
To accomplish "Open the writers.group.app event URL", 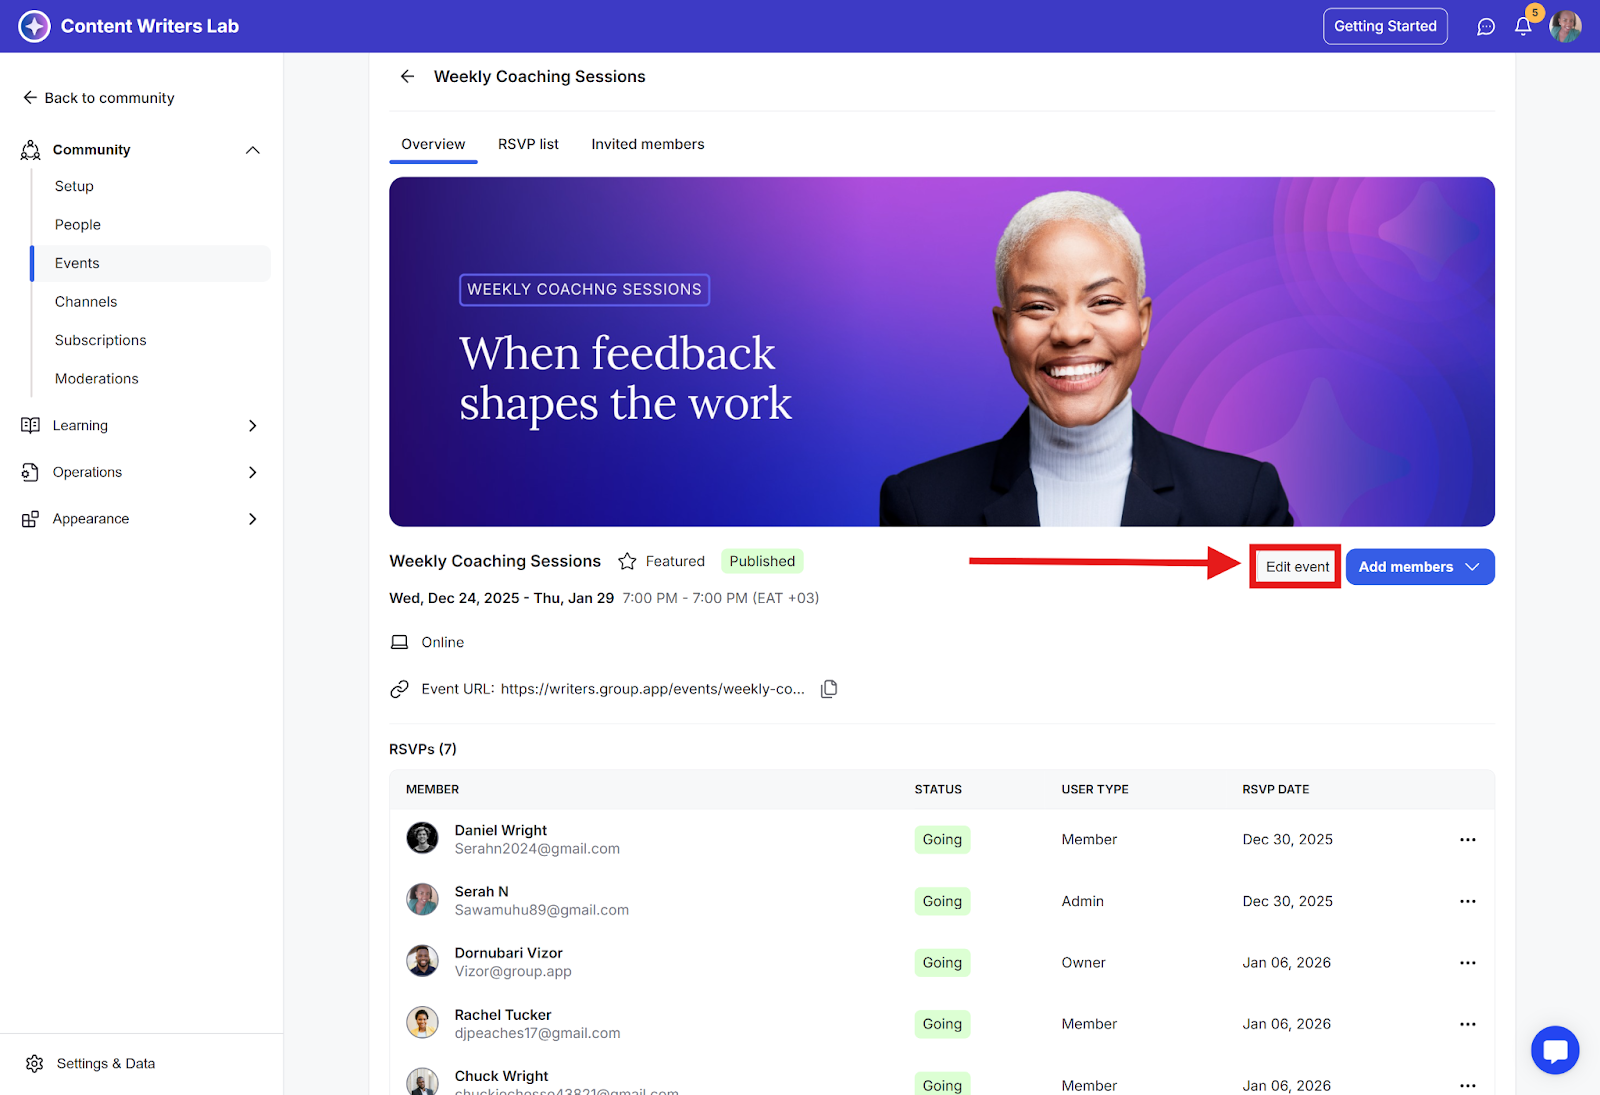I will [x=652, y=689].
